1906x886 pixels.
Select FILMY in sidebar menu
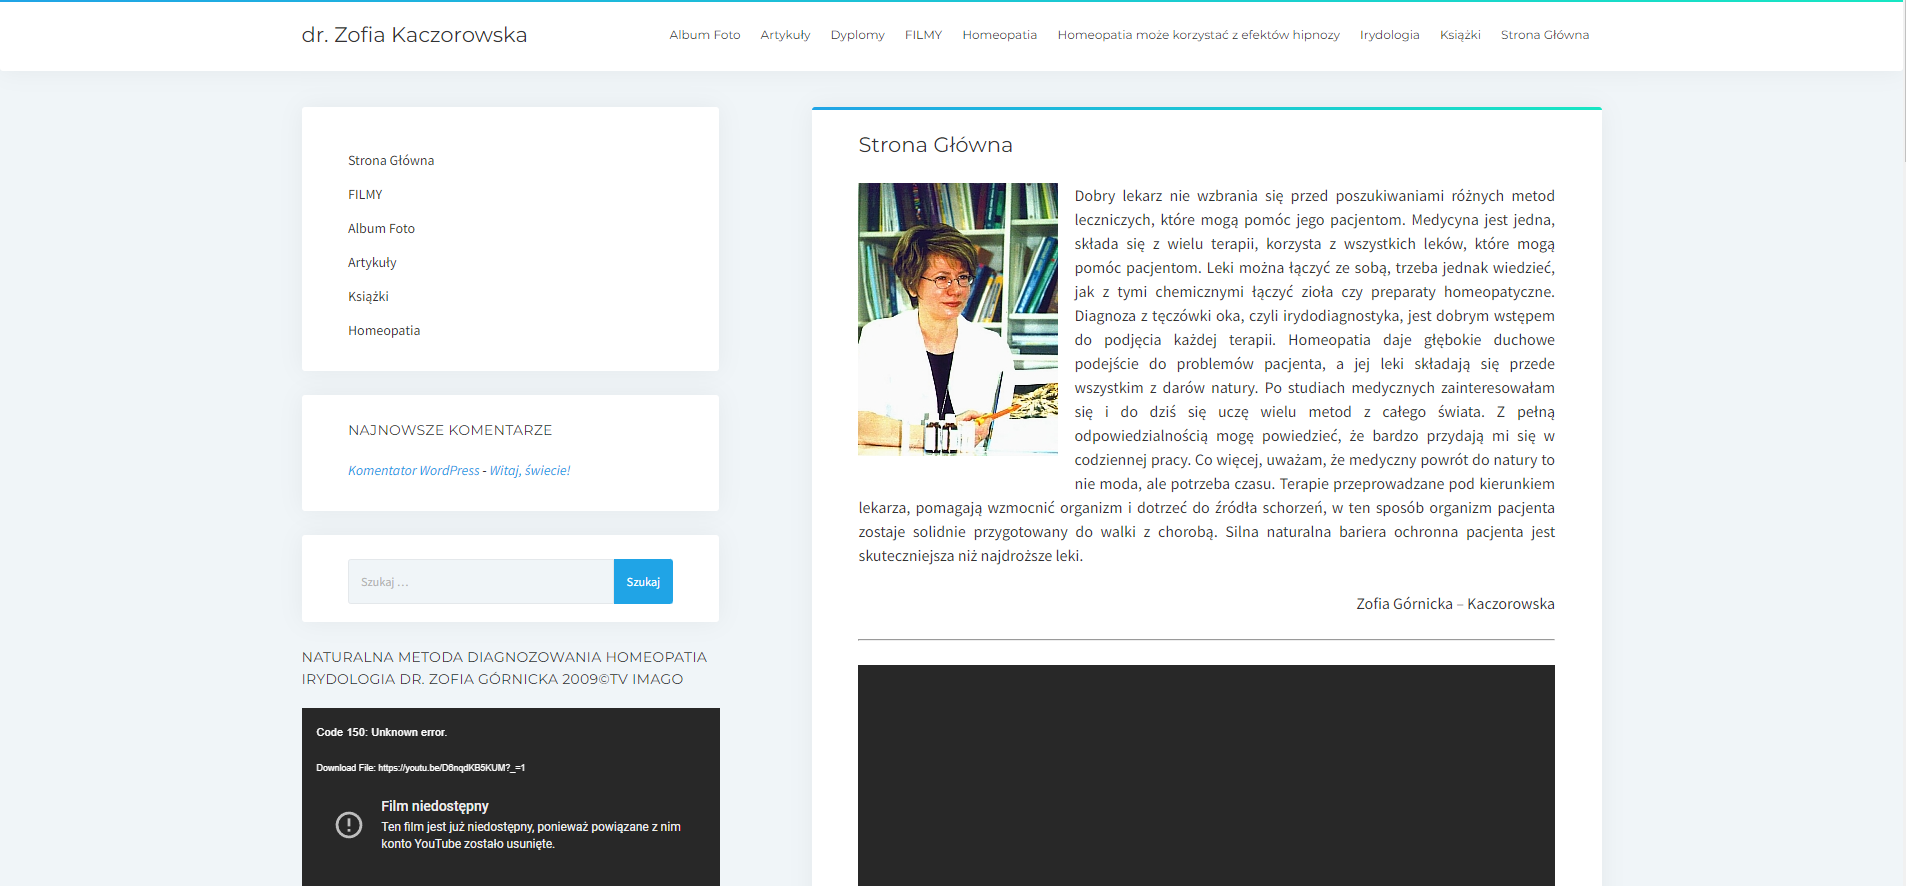(365, 195)
